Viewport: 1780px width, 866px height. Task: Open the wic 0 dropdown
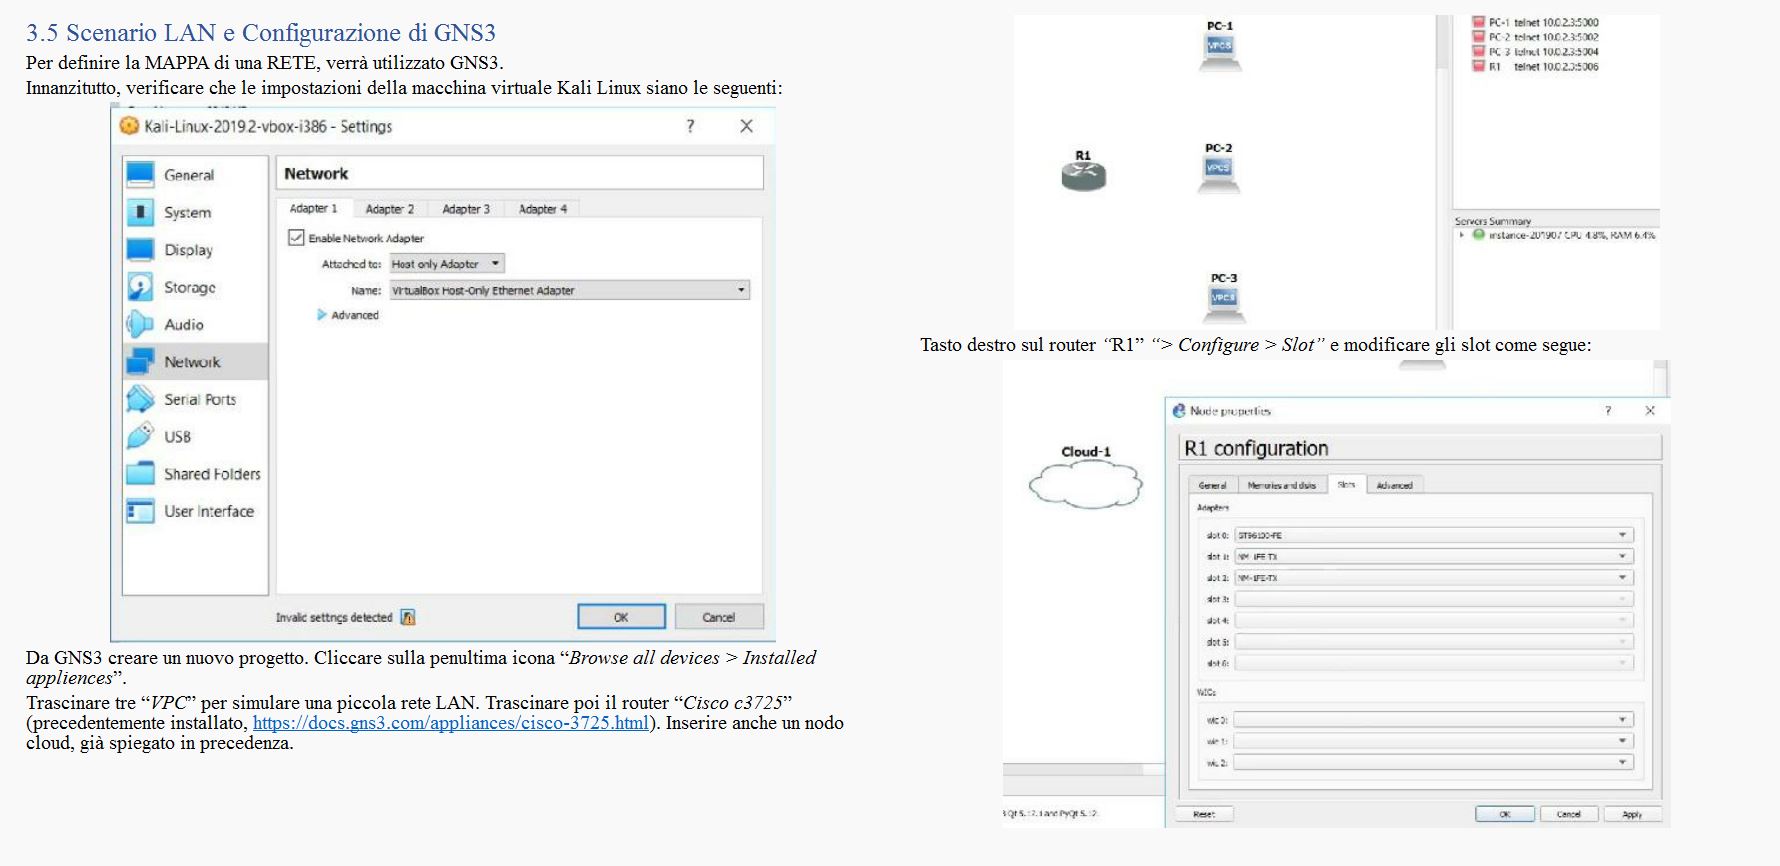tap(1434, 719)
